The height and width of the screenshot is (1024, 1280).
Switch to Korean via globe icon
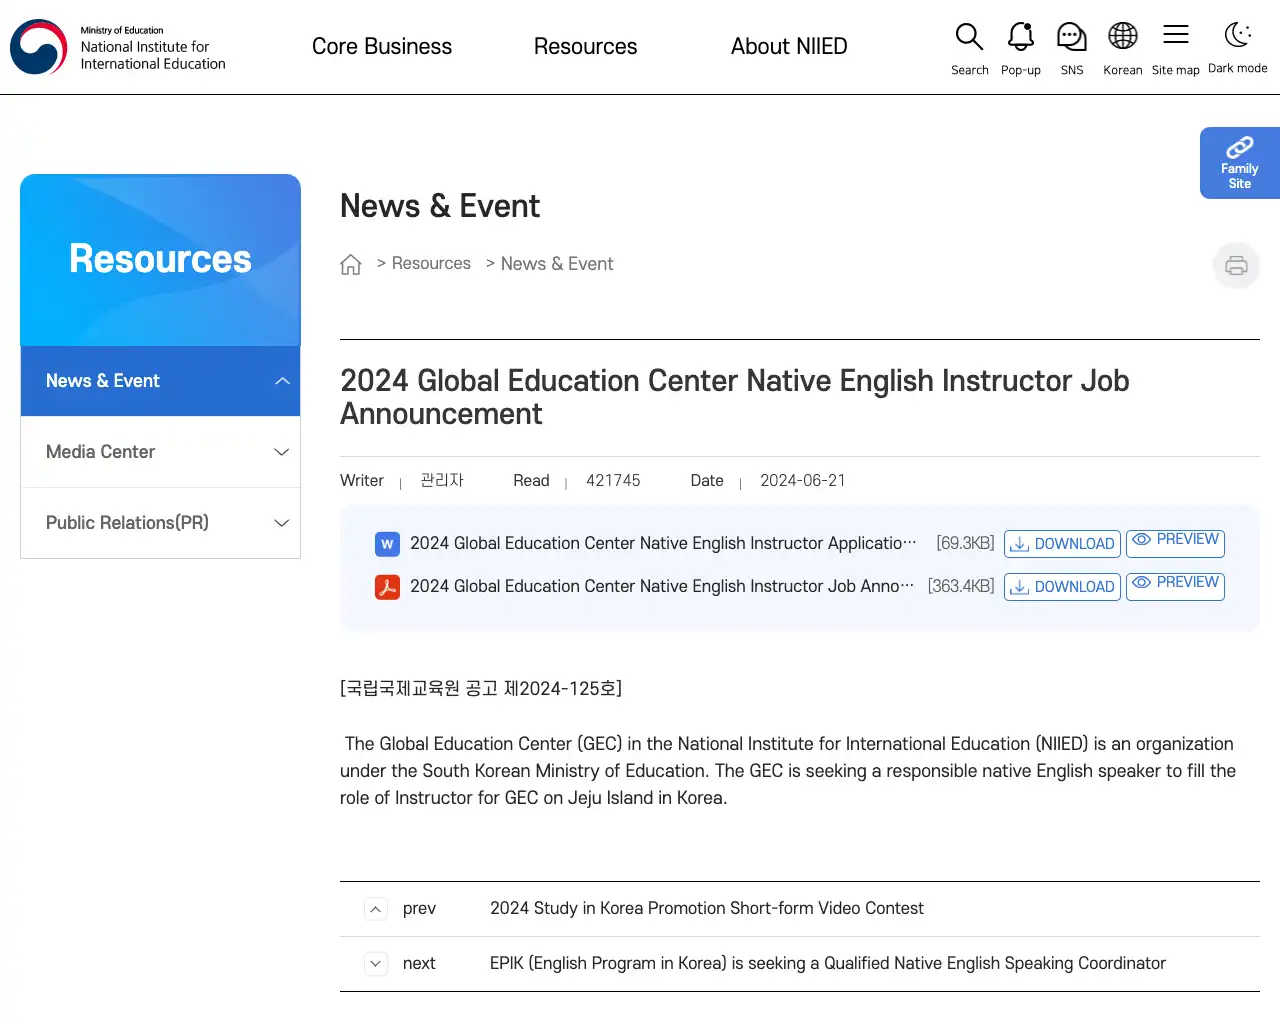(1122, 38)
